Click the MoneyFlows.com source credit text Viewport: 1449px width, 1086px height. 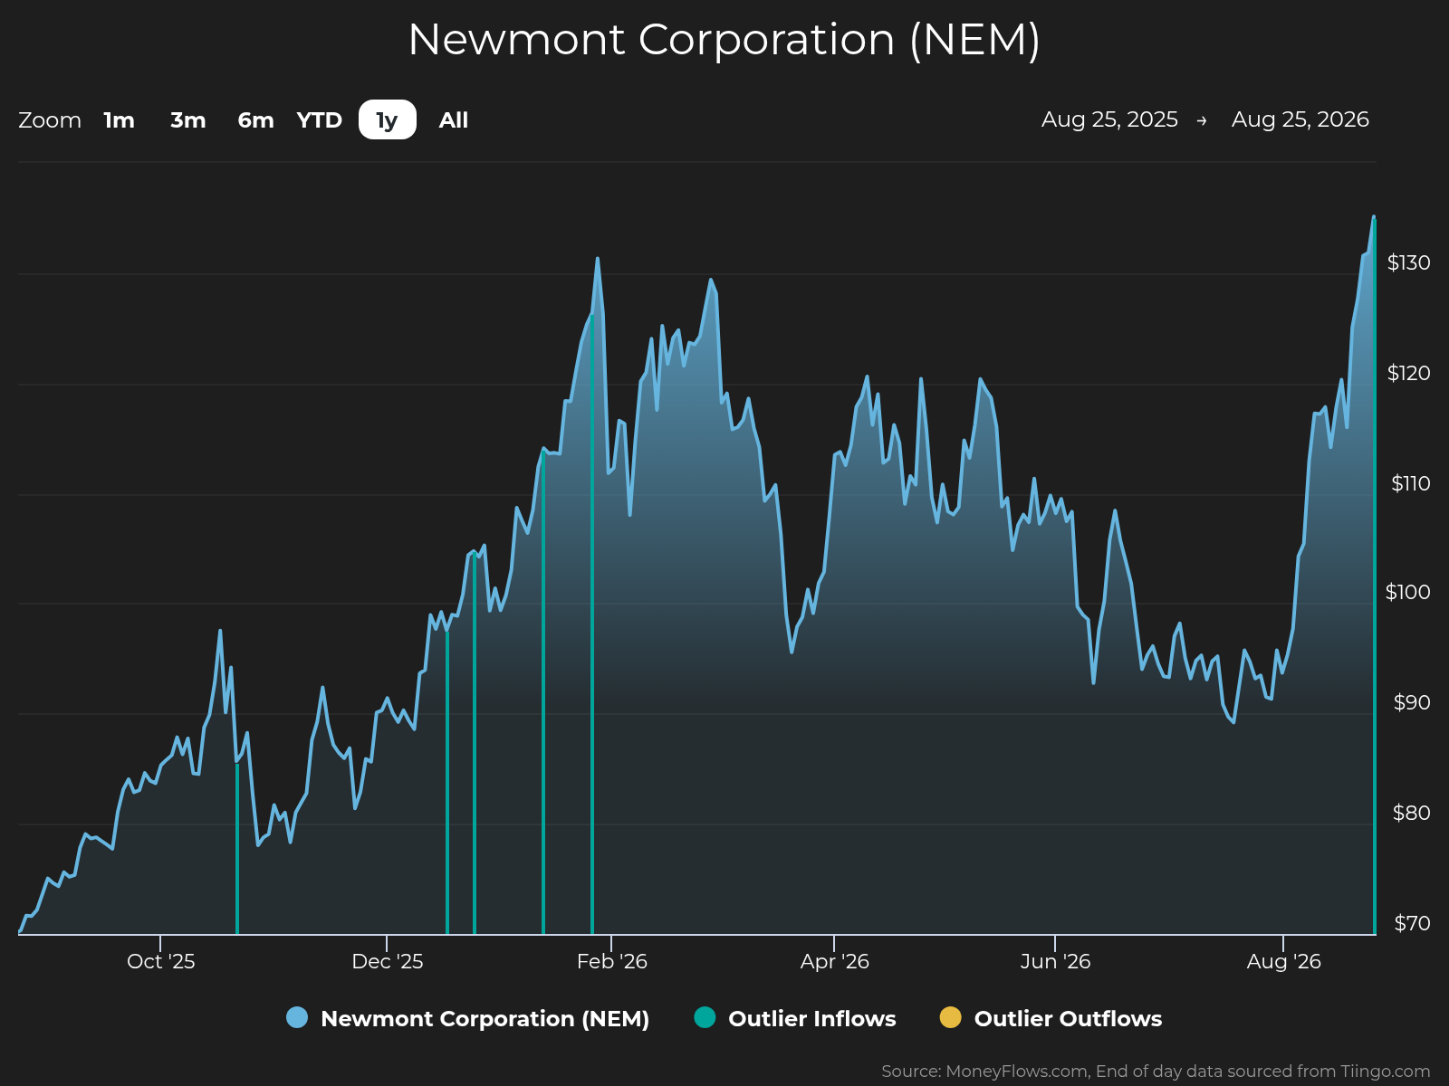1156,1071
